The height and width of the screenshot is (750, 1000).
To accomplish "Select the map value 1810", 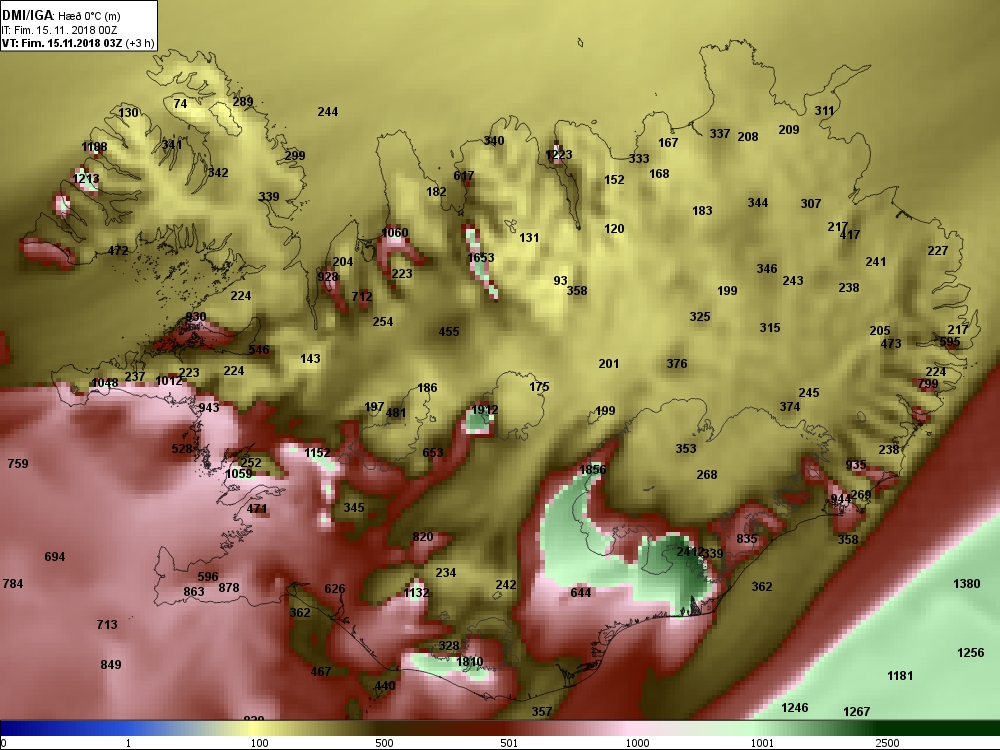I will click(x=469, y=662).
